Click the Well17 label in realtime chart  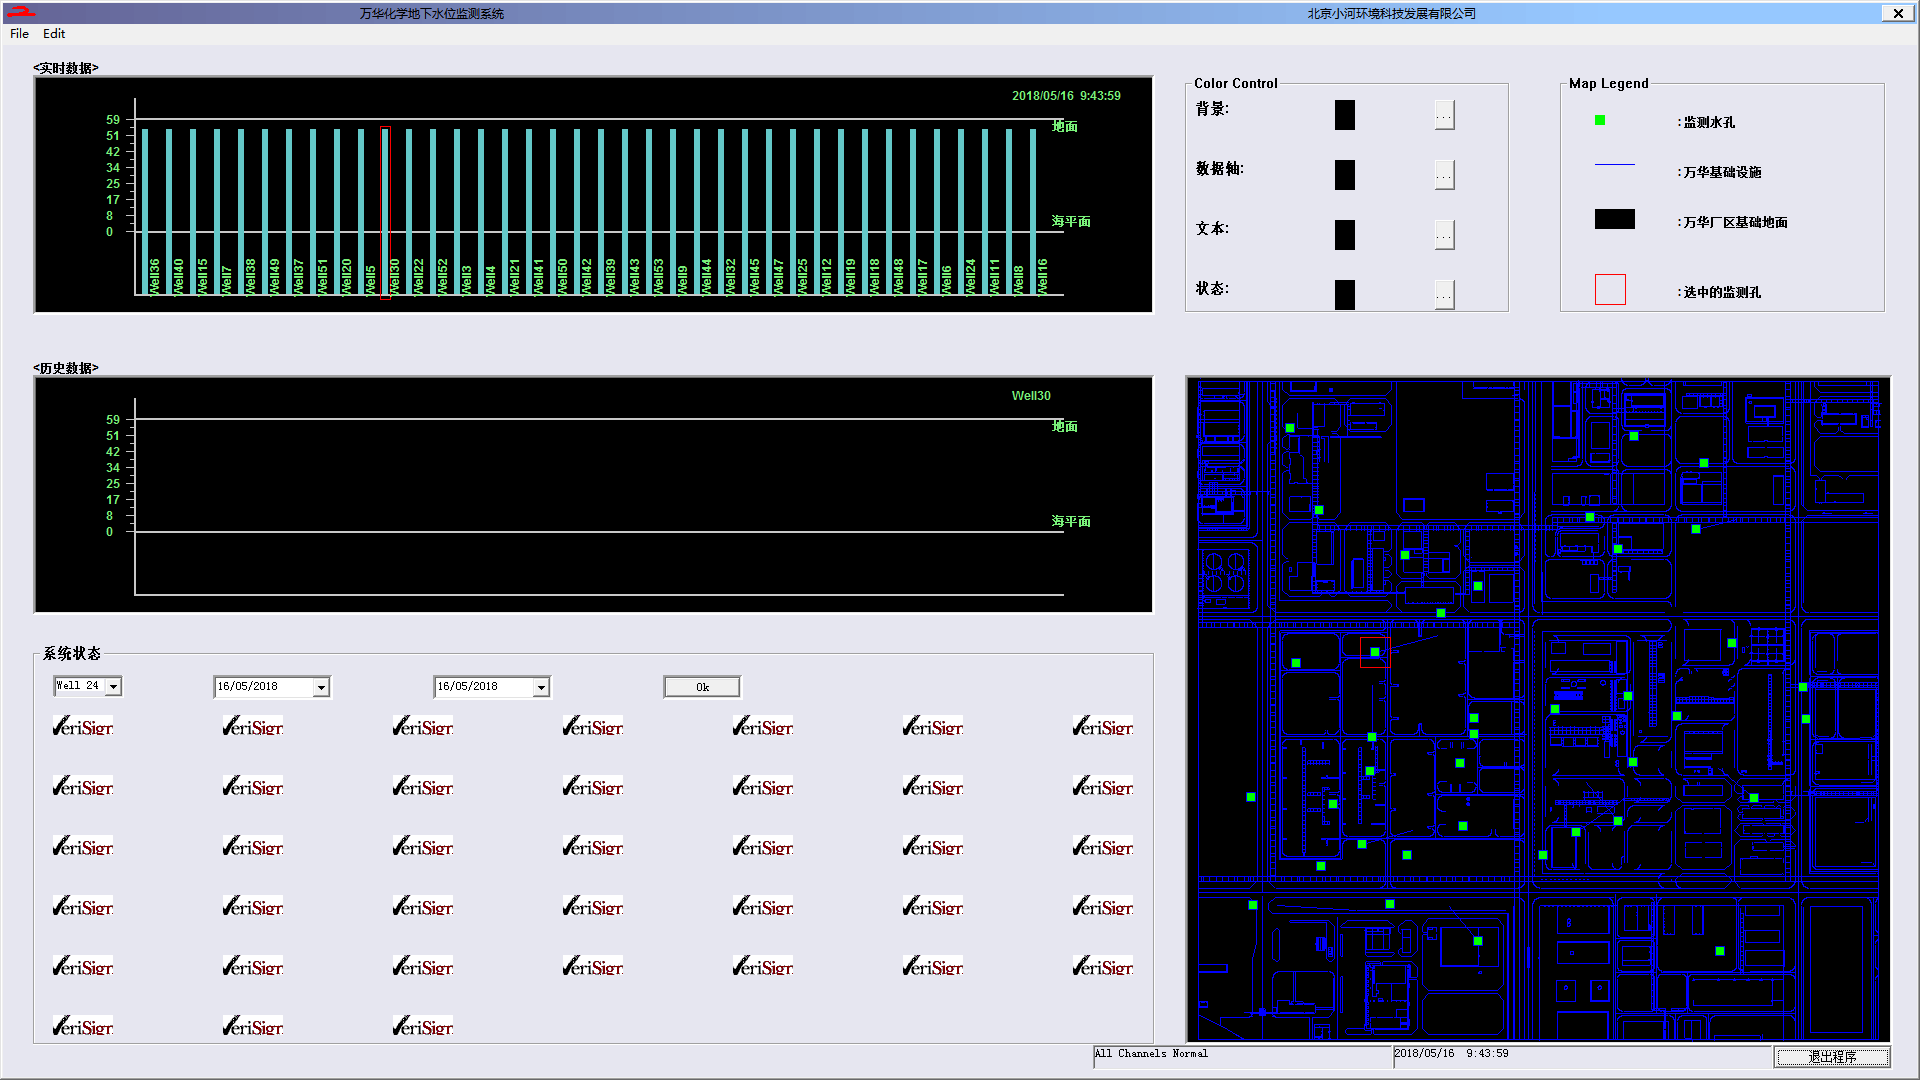(x=923, y=276)
